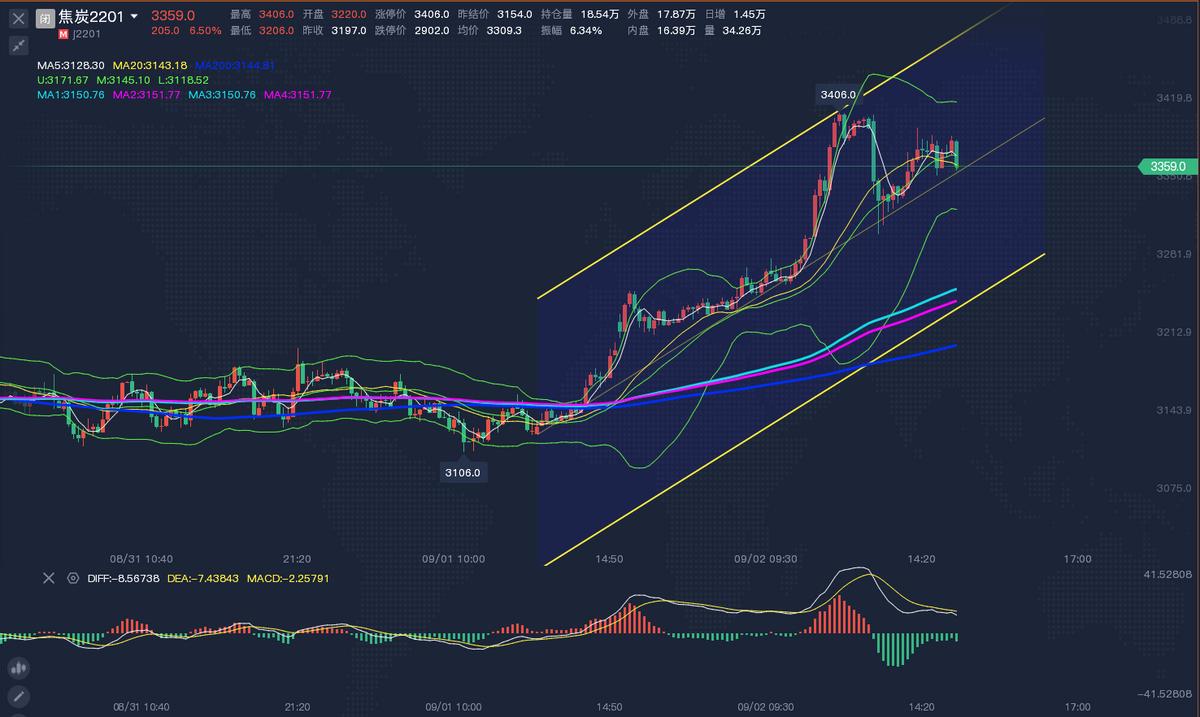Select the drawing pencil tool icon at bottom left

(18, 697)
